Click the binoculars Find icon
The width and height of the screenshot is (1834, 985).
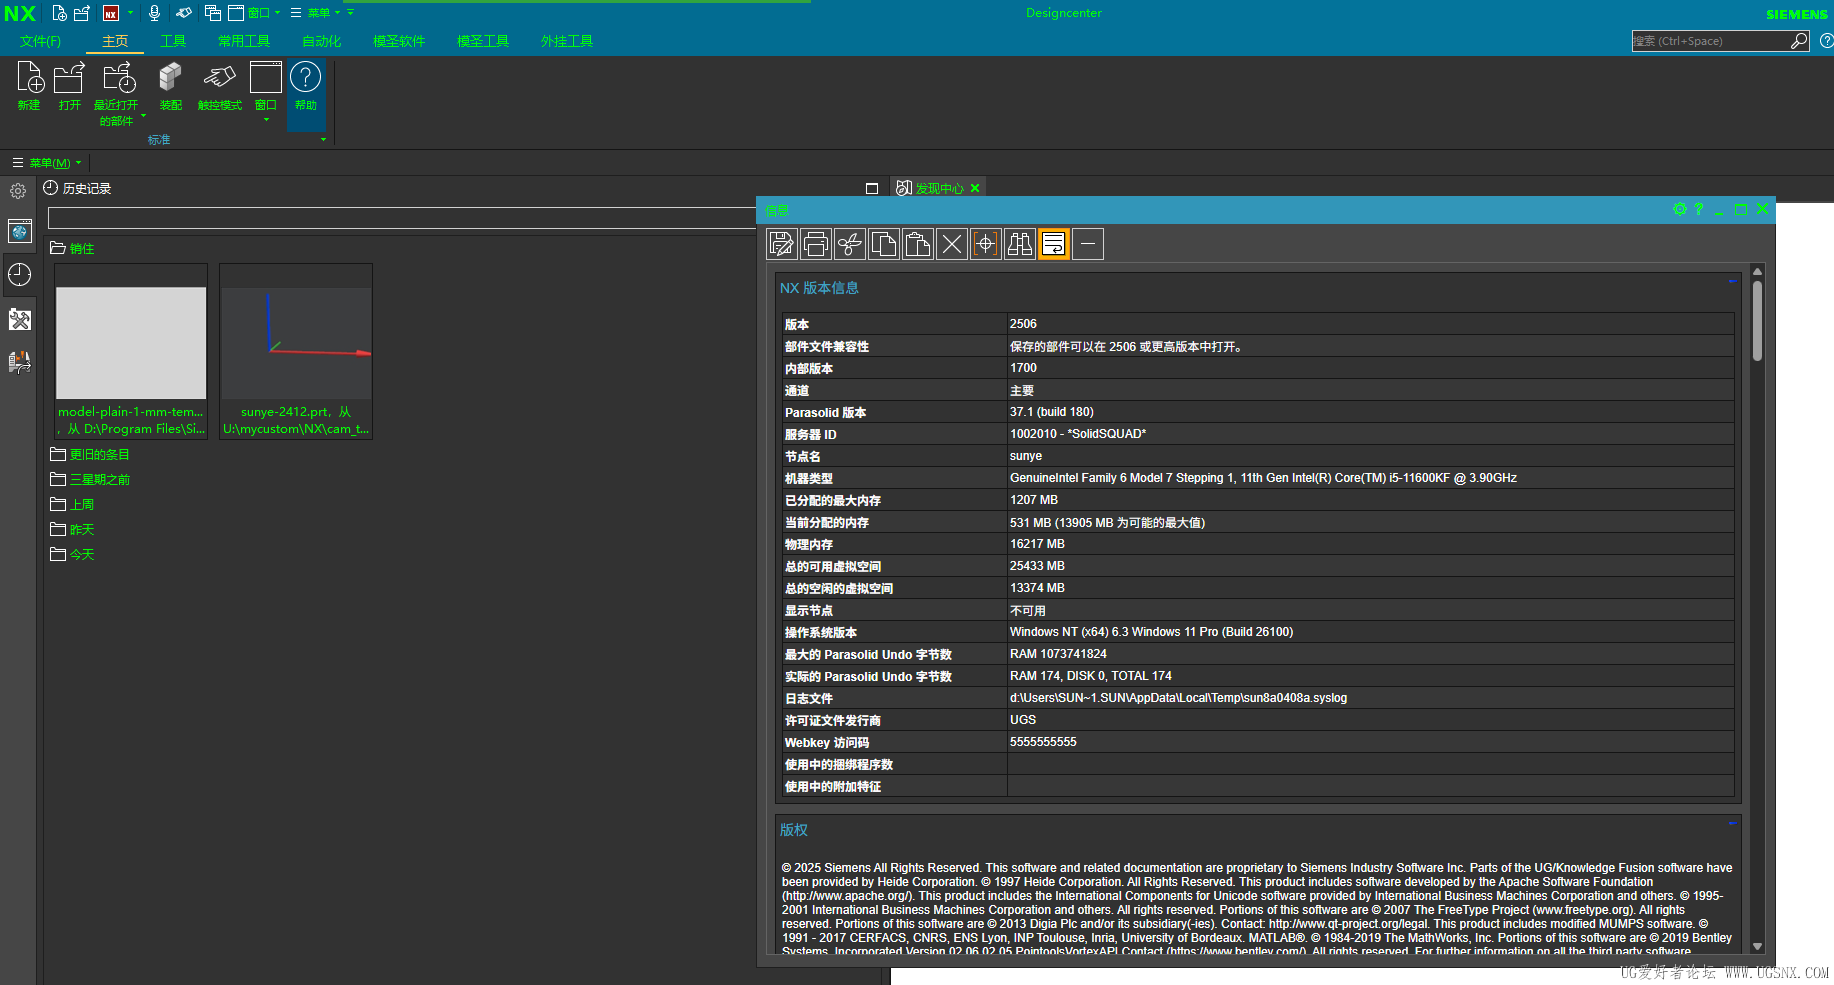click(x=1019, y=244)
